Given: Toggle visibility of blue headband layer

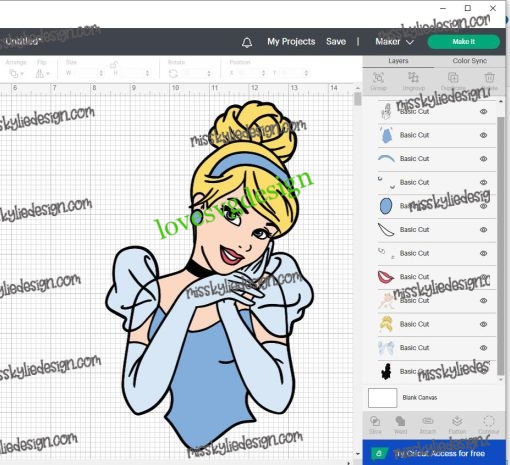Looking at the screenshot, I should point(484,159).
